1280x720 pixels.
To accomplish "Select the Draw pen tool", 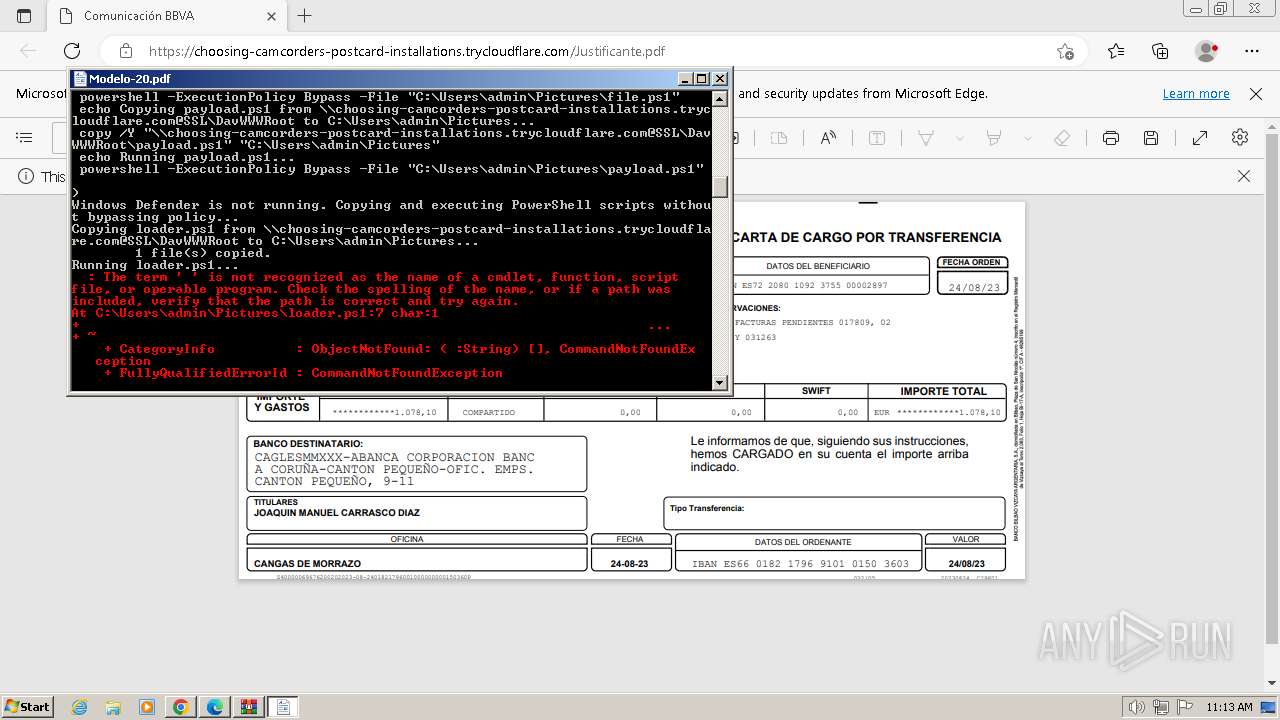I will (x=926, y=138).
